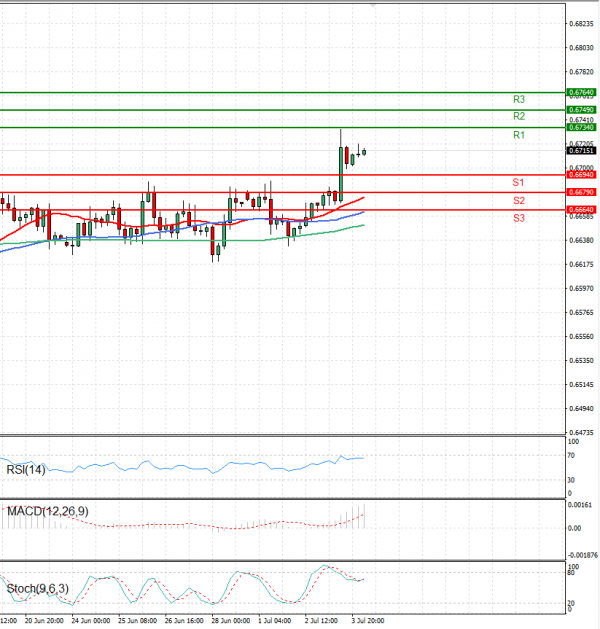
Task: Click the R3 resistance label
Action: click(519, 99)
